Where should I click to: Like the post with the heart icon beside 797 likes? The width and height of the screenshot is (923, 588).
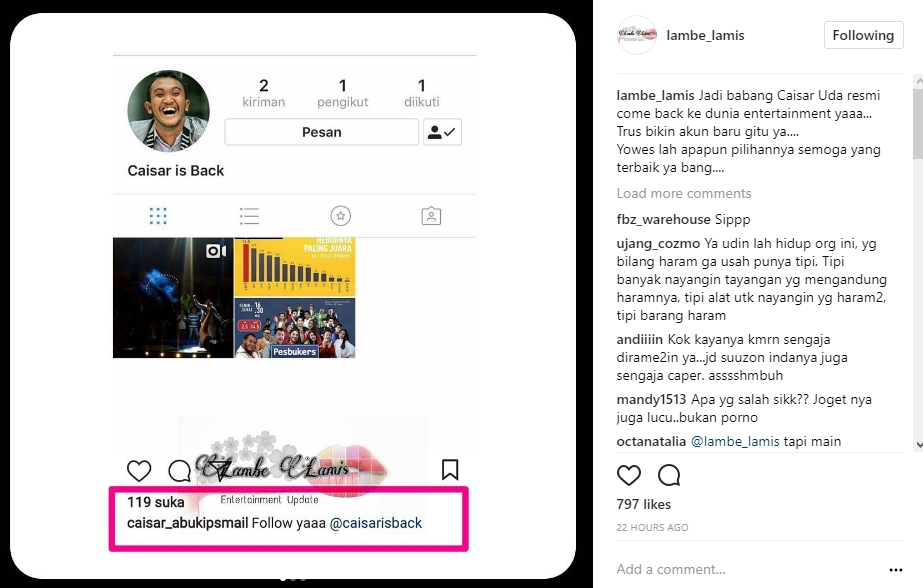629,475
